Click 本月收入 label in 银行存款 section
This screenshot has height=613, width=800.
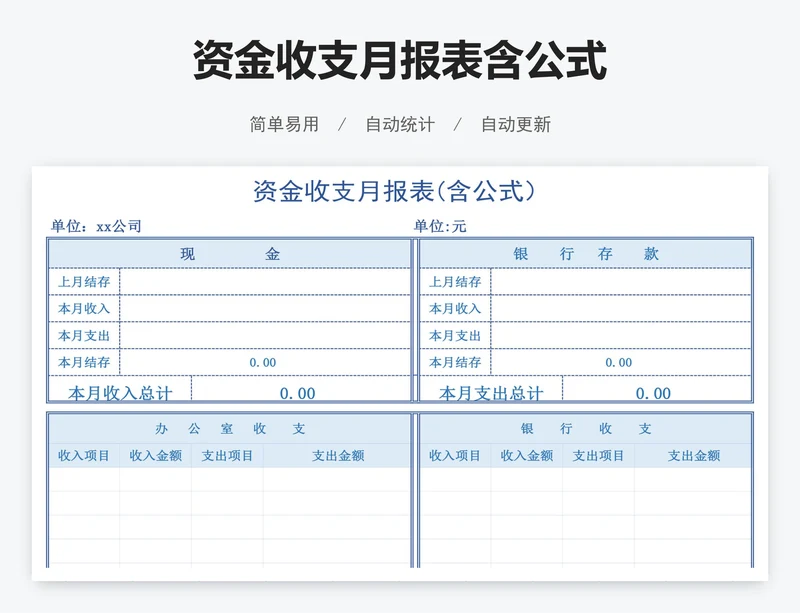pyautogui.click(x=455, y=309)
